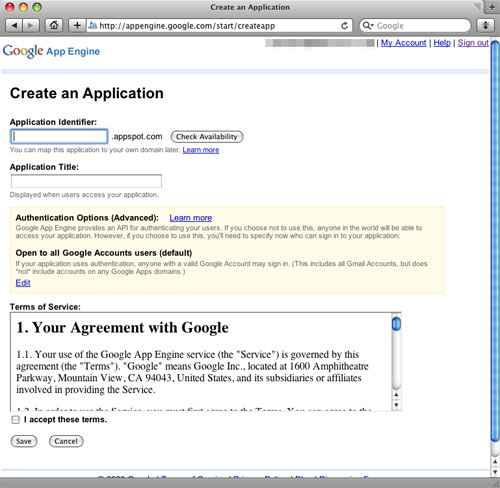This screenshot has height=488, width=500.
Task: Zoom the window with green button
Action: click(37, 7)
